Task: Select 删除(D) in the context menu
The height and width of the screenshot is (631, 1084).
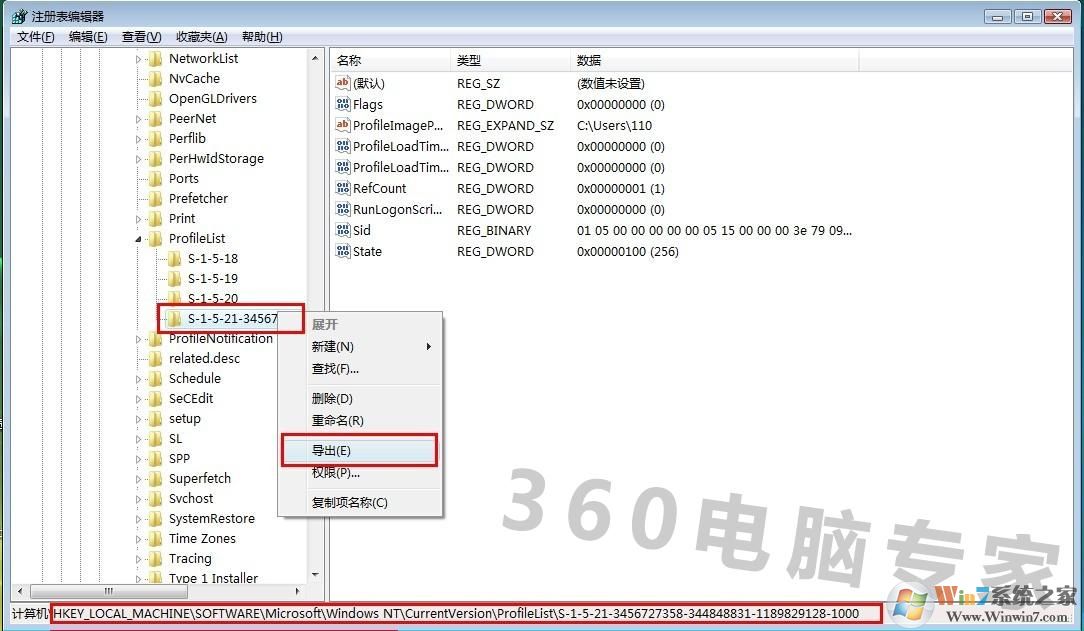Action: [332, 399]
